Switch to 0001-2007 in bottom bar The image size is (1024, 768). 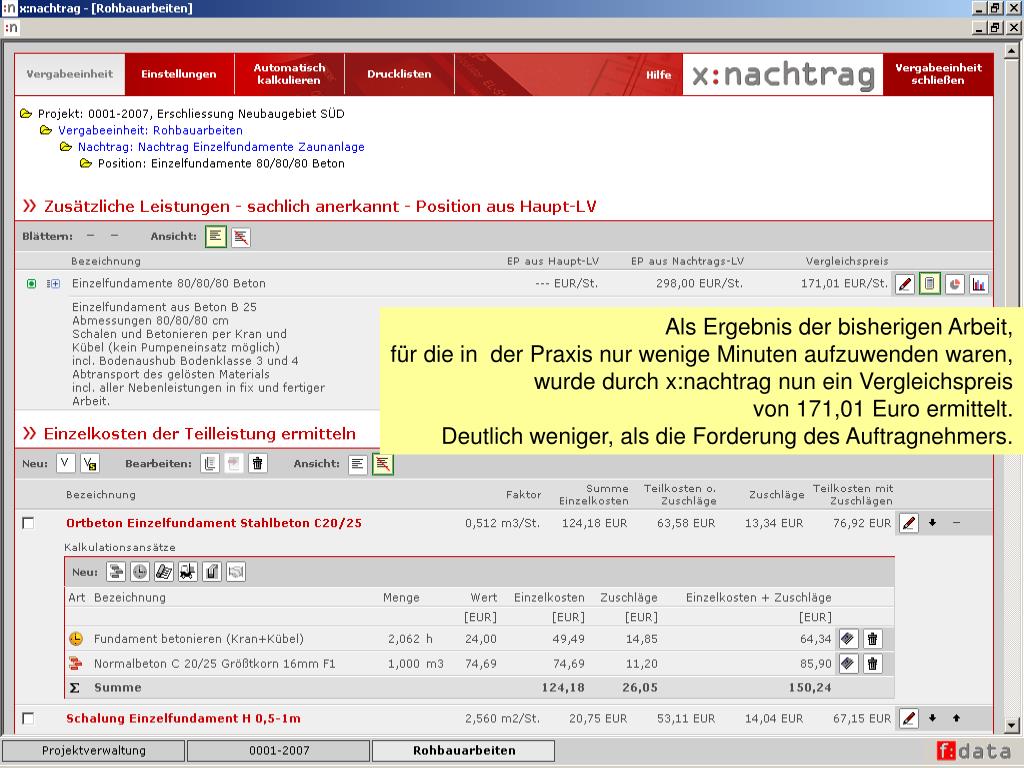(279, 751)
